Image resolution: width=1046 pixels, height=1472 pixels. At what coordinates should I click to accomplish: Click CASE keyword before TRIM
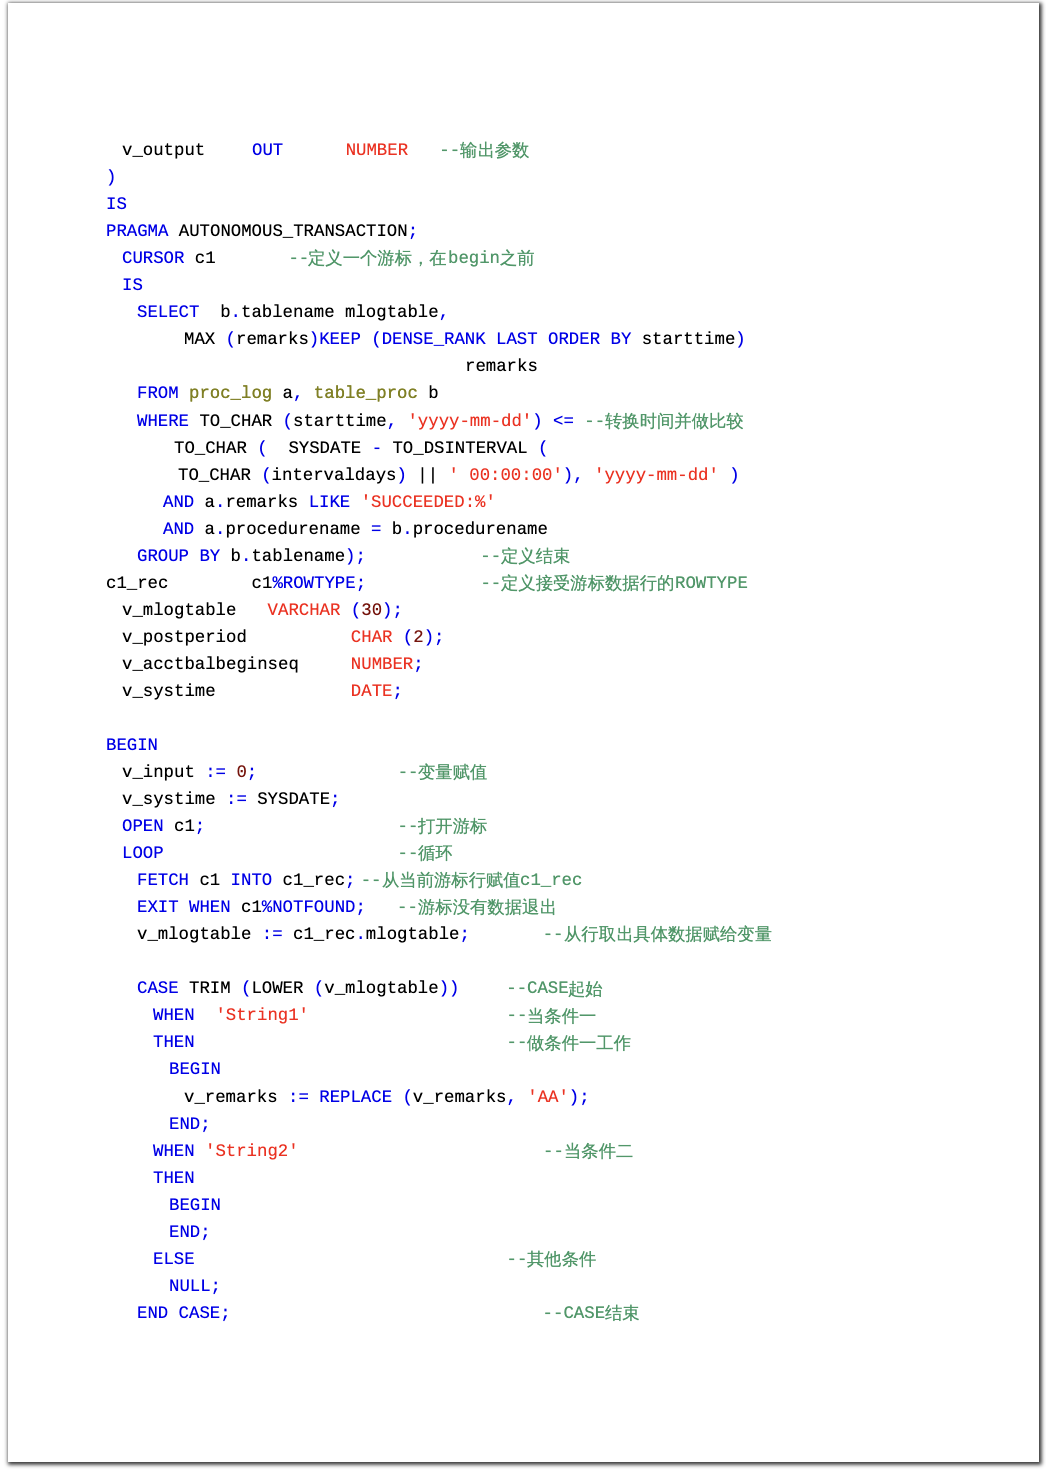click(x=158, y=988)
